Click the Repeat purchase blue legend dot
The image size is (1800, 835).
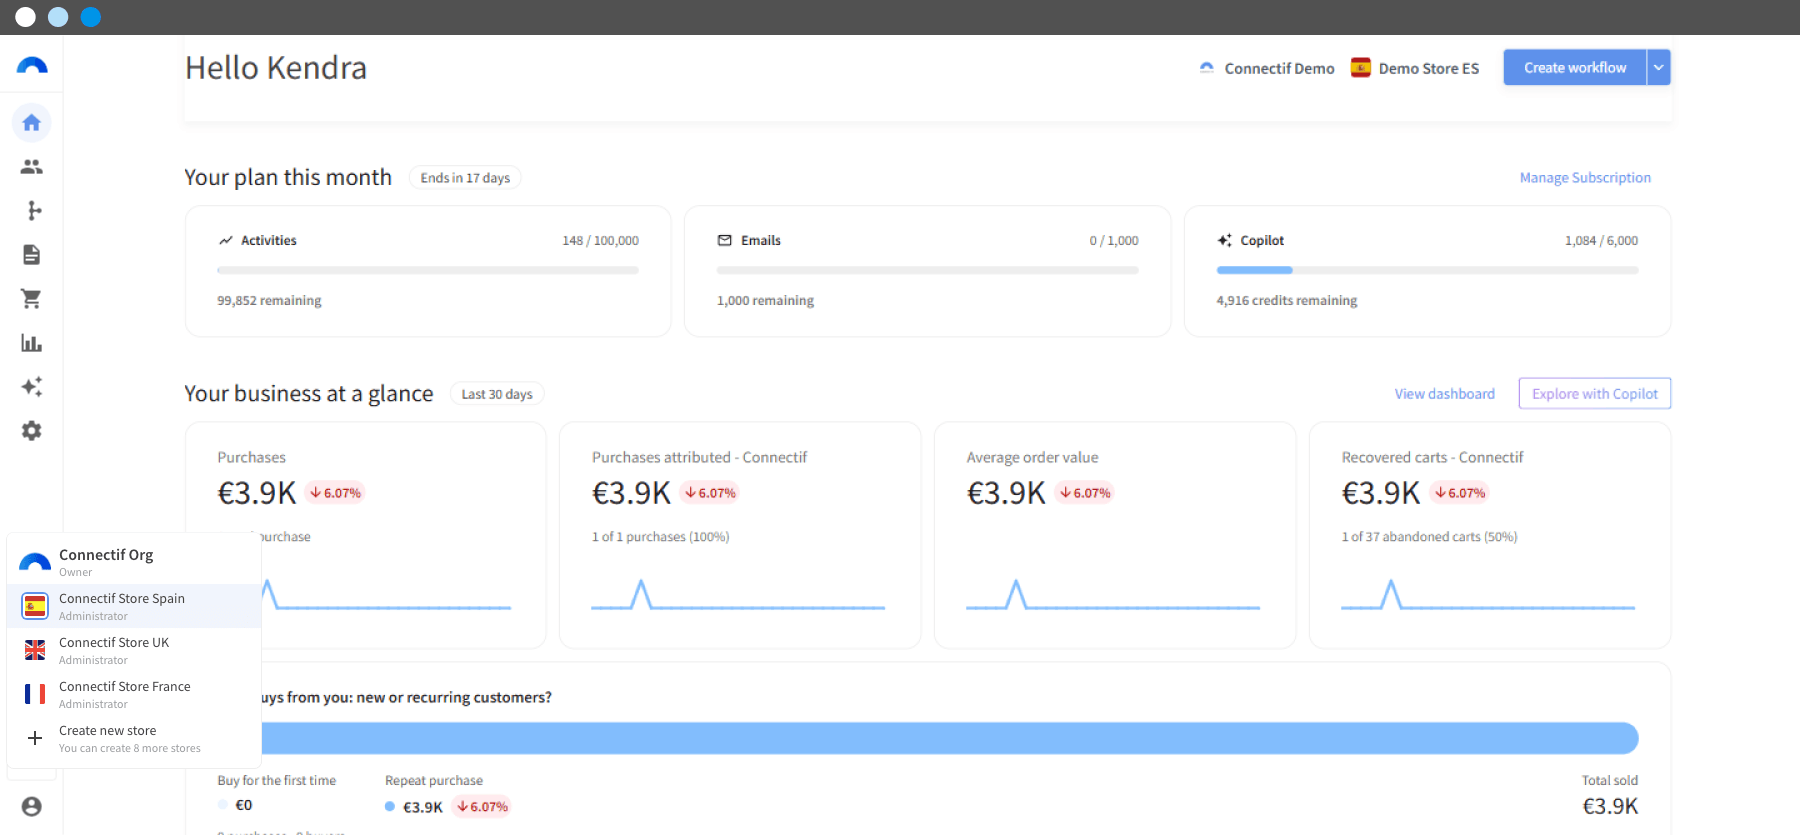click(x=390, y=807)
